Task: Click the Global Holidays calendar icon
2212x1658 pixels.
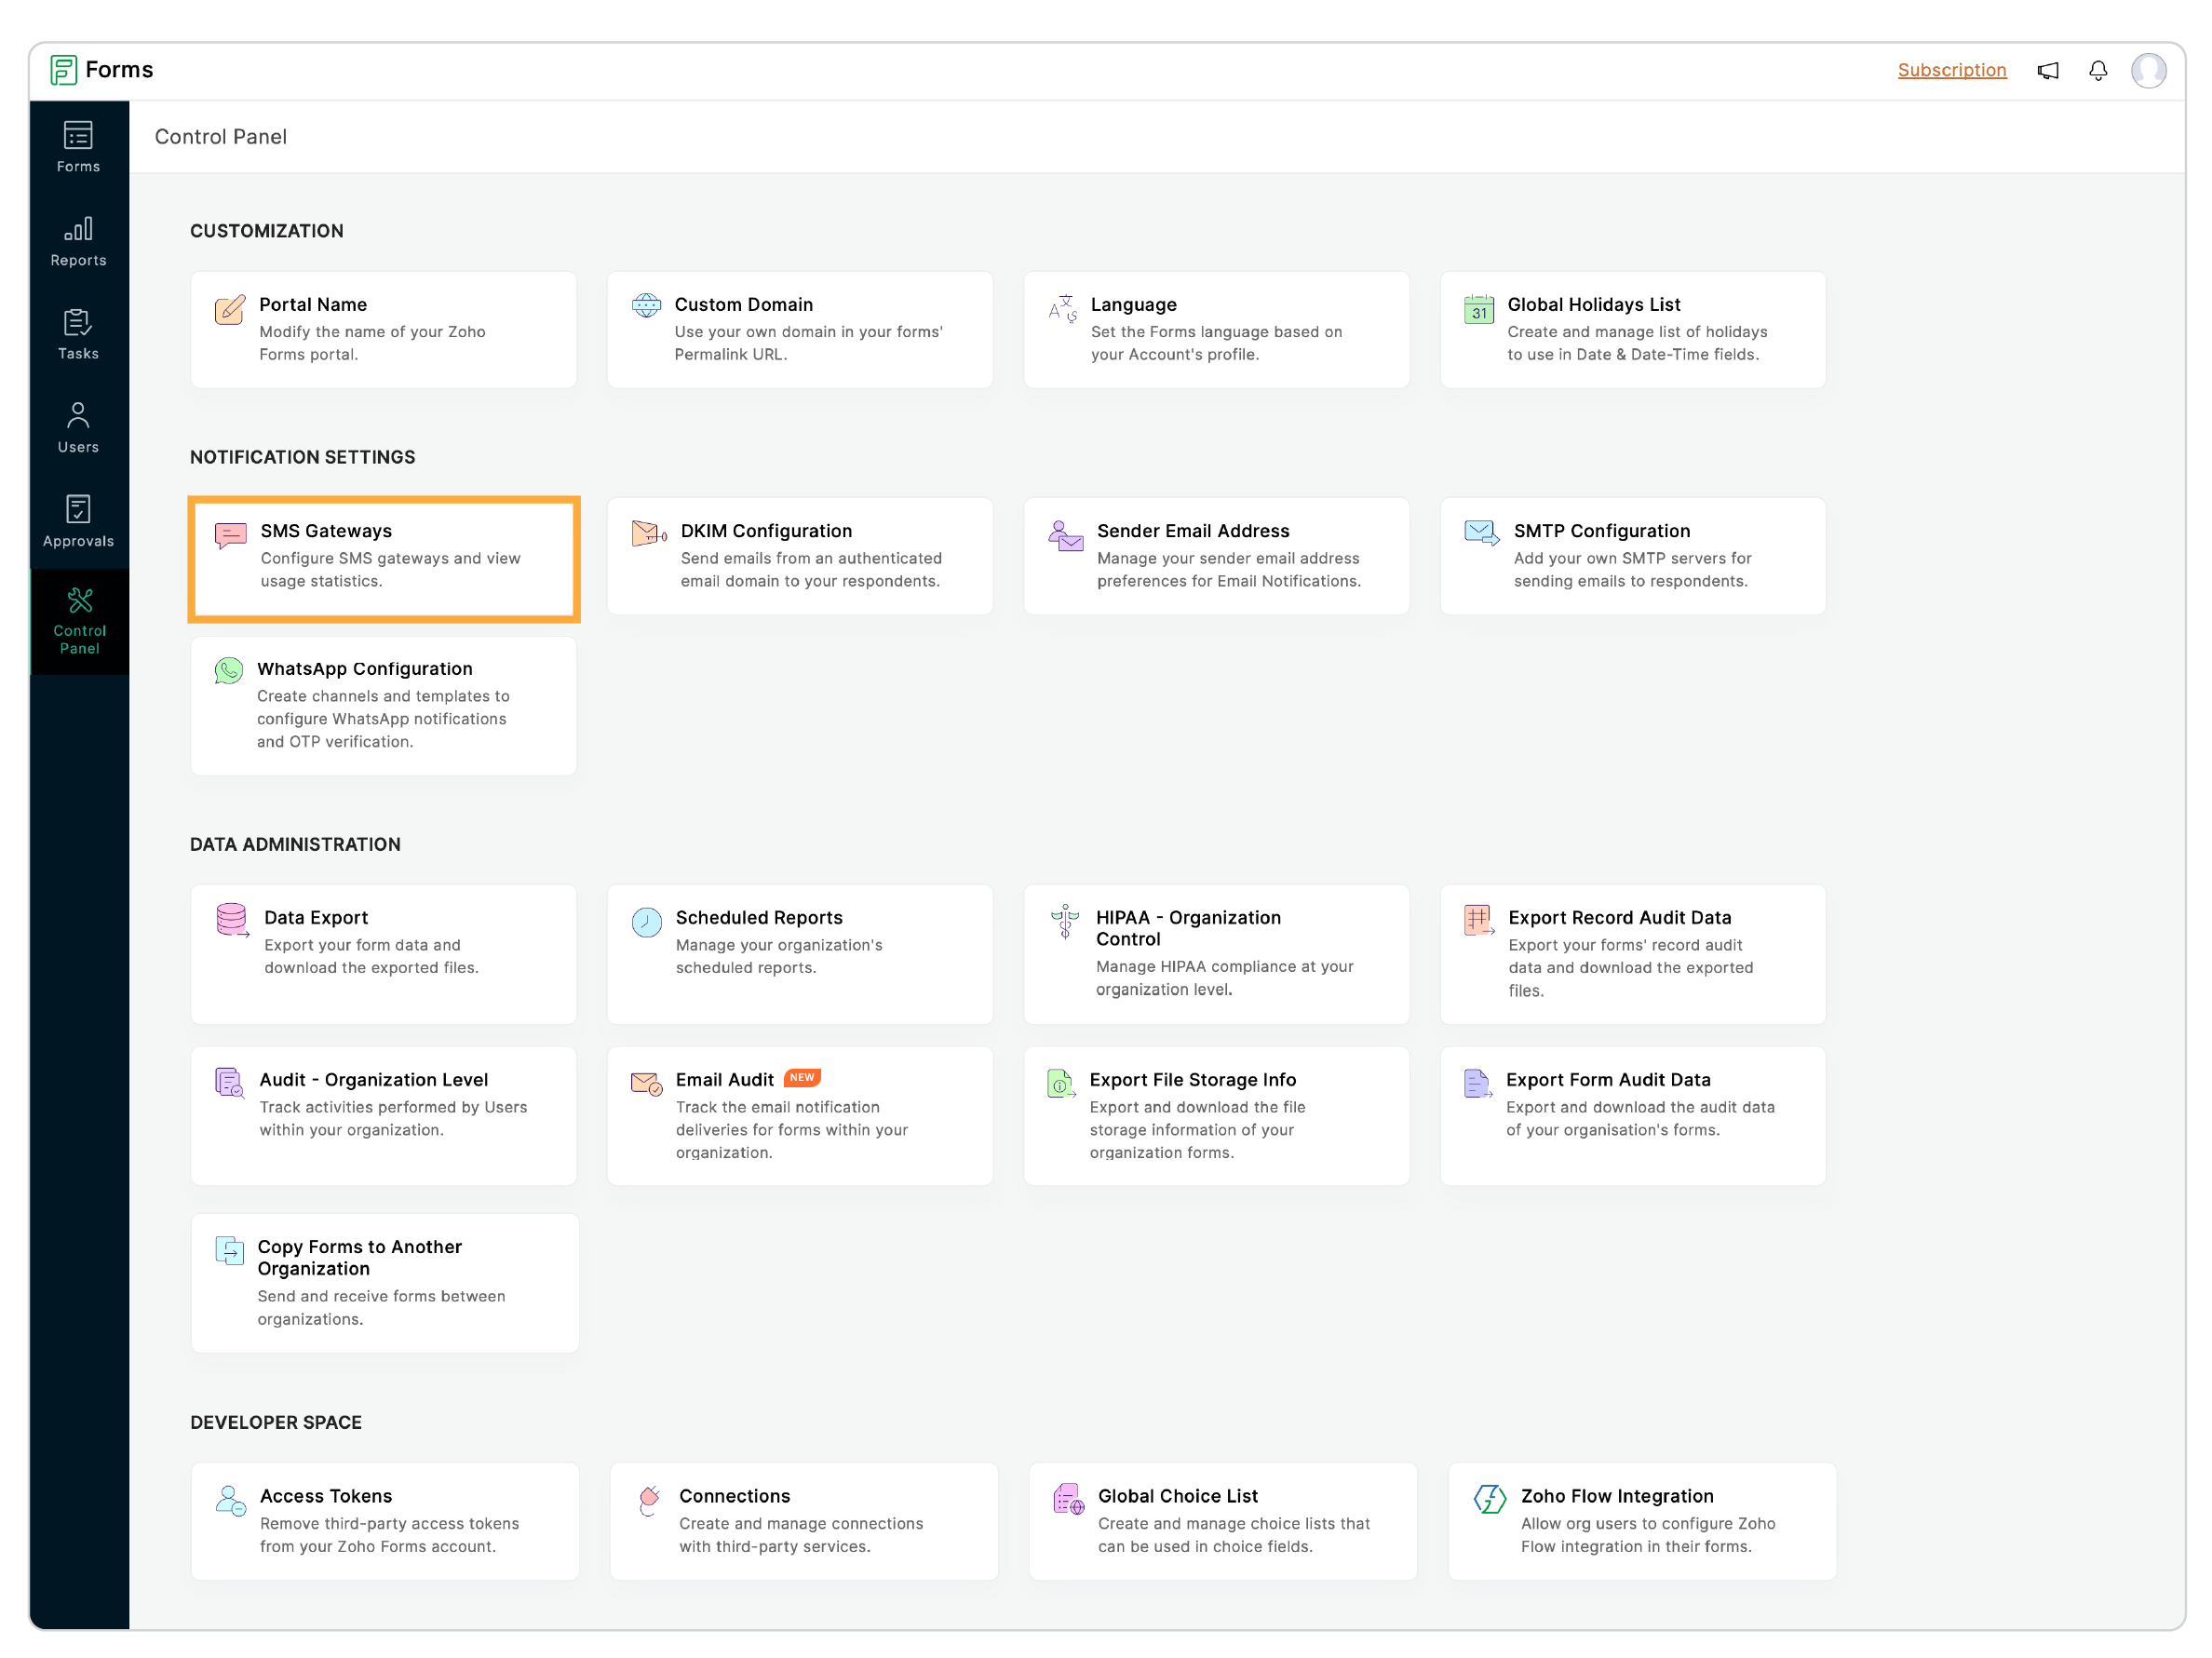Action: click(1478, 309)
